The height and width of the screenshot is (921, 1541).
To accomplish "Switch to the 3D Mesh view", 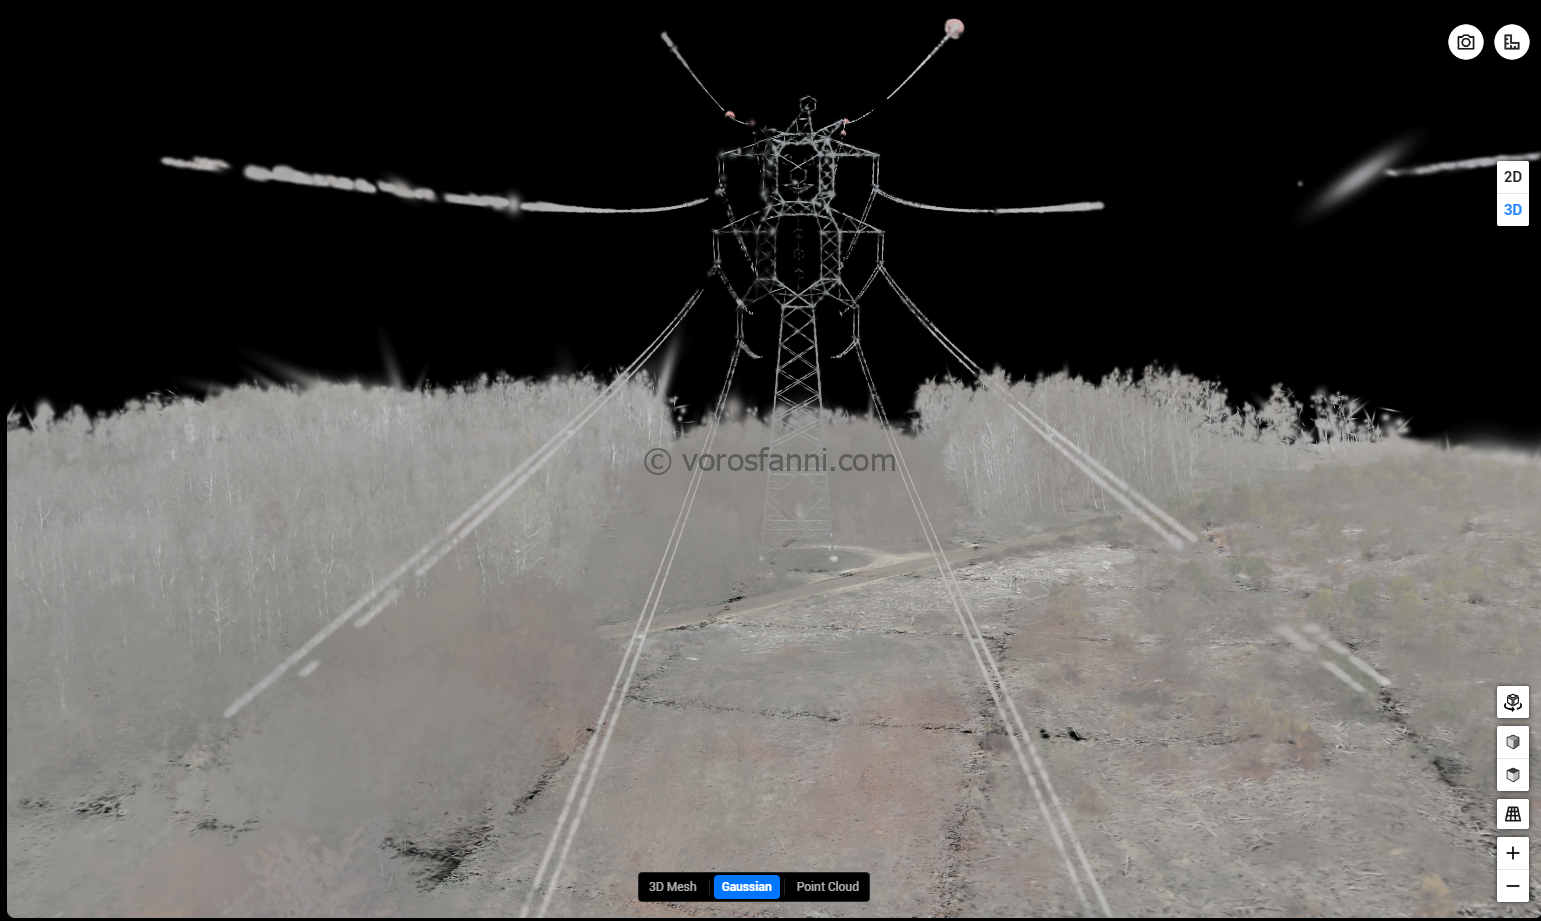I will click(672, 887).
